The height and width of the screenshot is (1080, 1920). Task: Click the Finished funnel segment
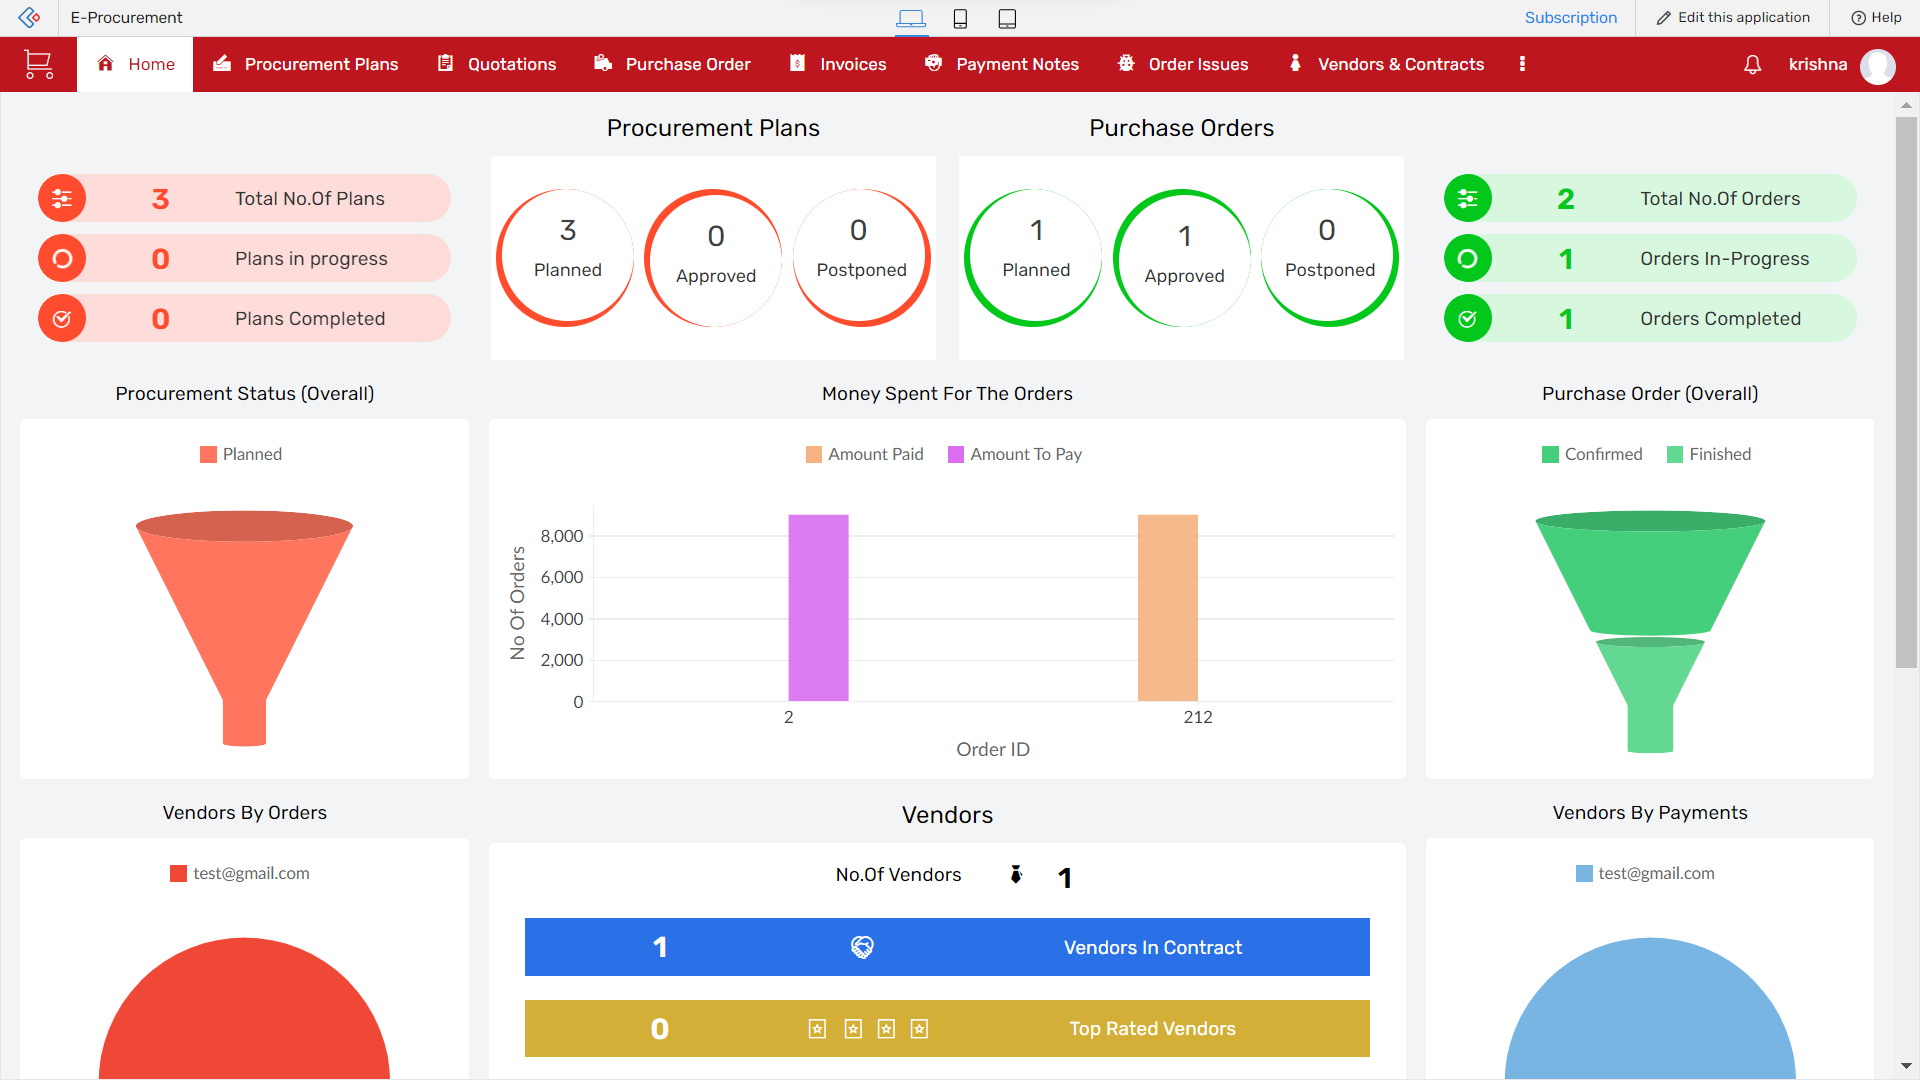pos(1650,695)
